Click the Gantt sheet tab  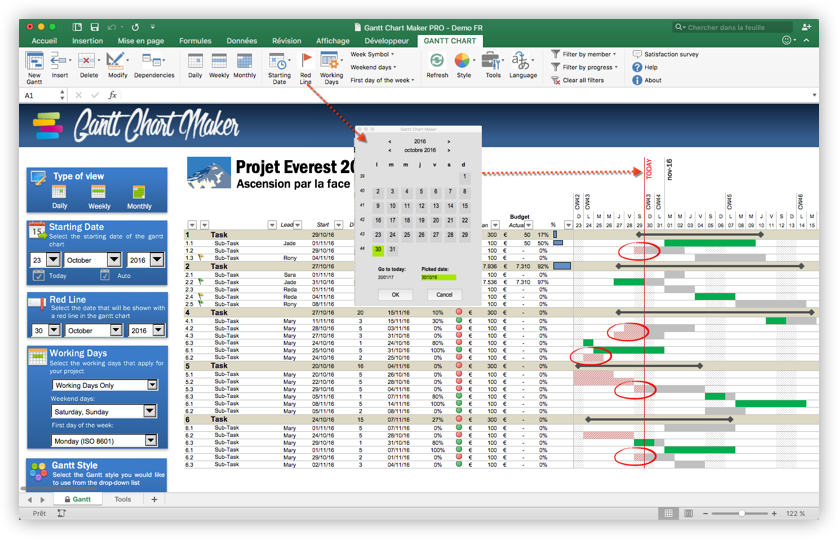[x=77, y=499]
